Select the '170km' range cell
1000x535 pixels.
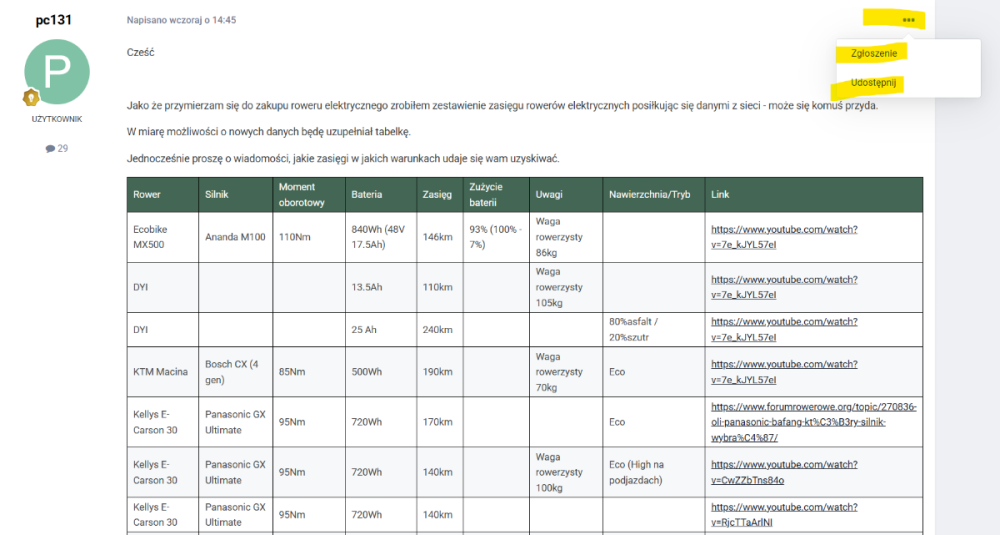coord(439,422)
